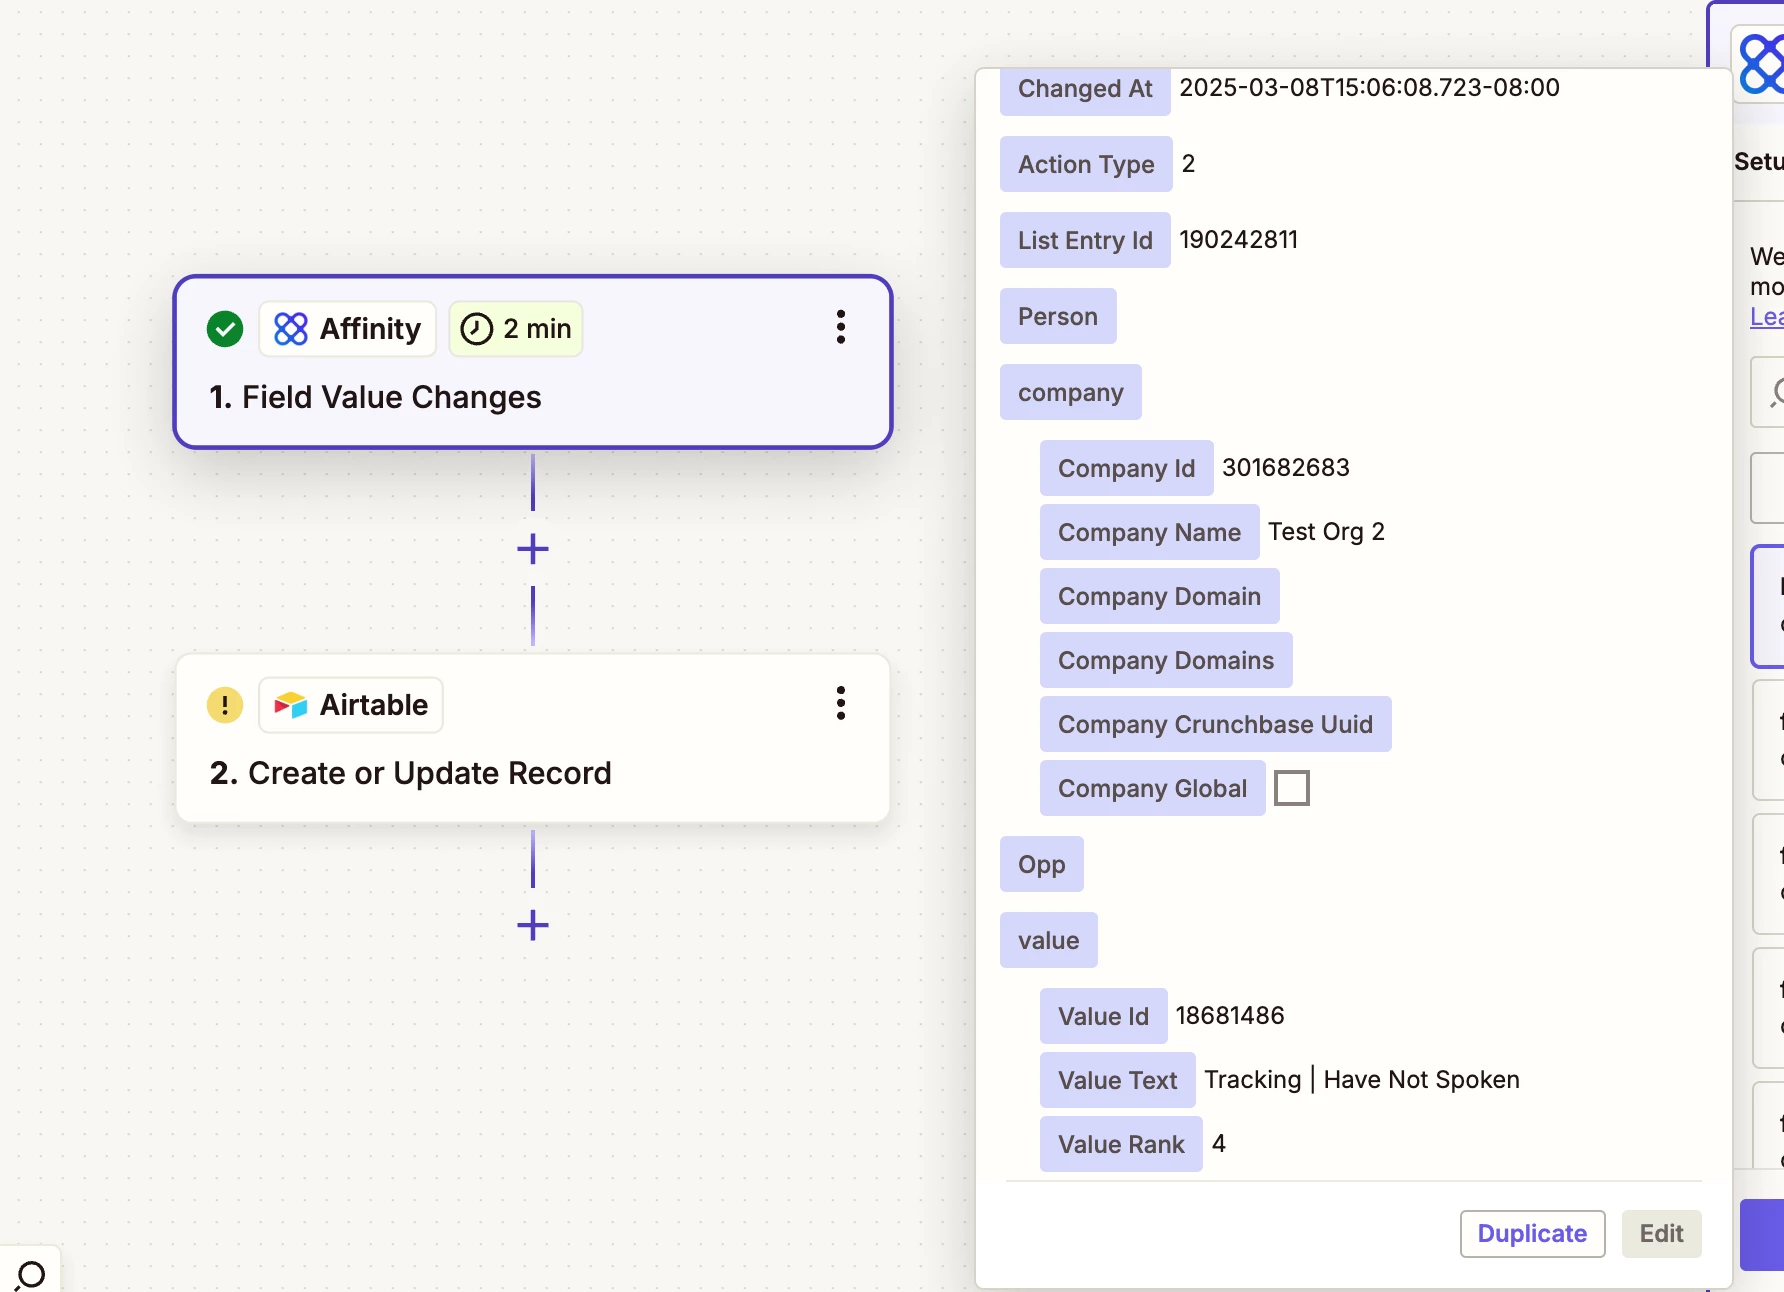Click the green check status icon on step 1

(225, 329)
